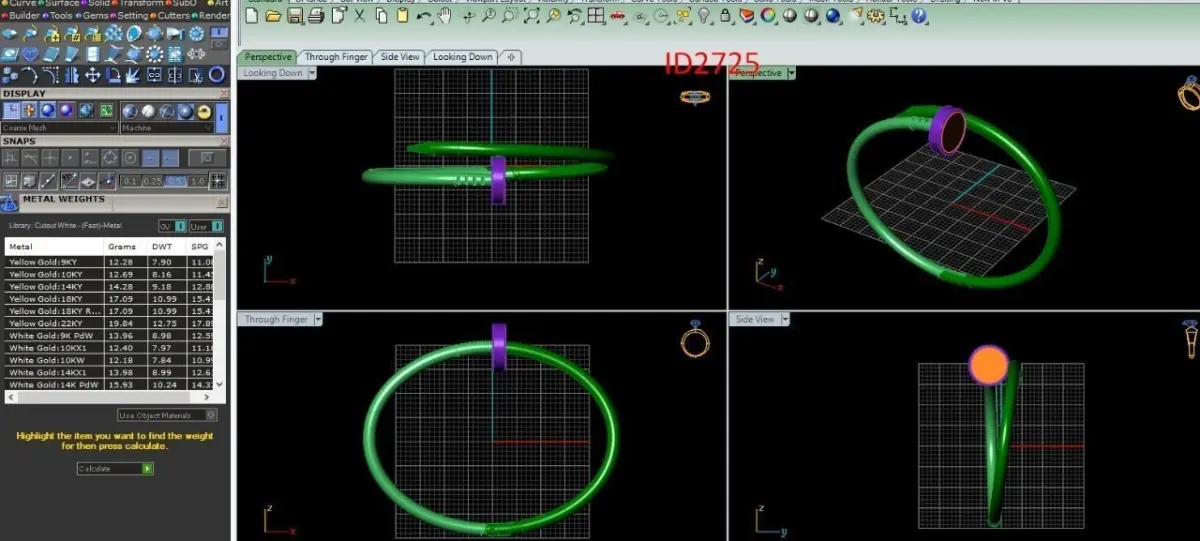1200x541 pixels.
Task: Toggle the 0.1 snap increment
Action: point(130,181)
